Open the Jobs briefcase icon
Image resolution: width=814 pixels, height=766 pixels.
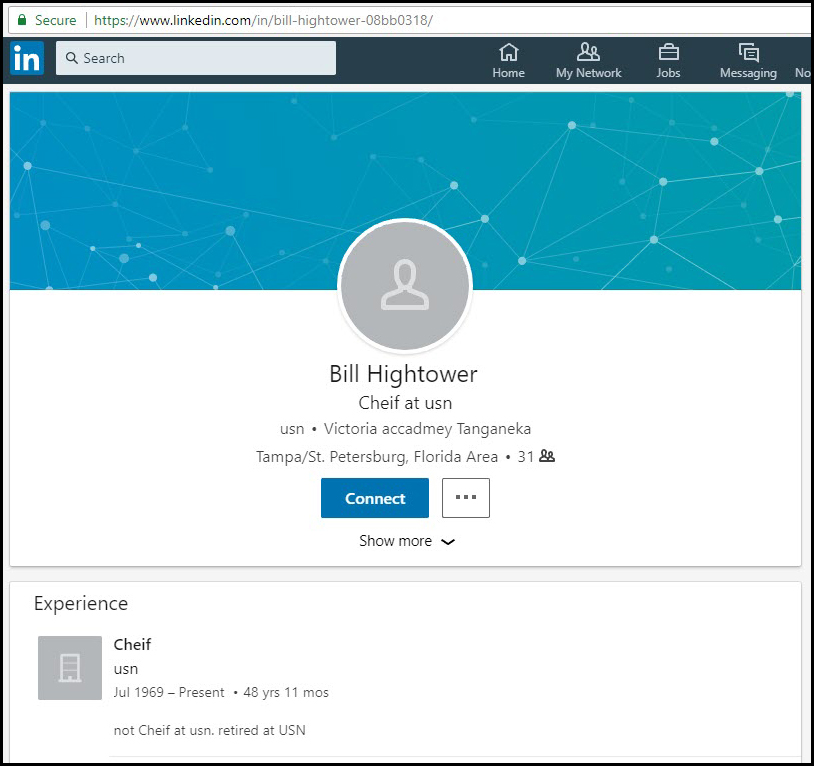[x=667, y=52]
